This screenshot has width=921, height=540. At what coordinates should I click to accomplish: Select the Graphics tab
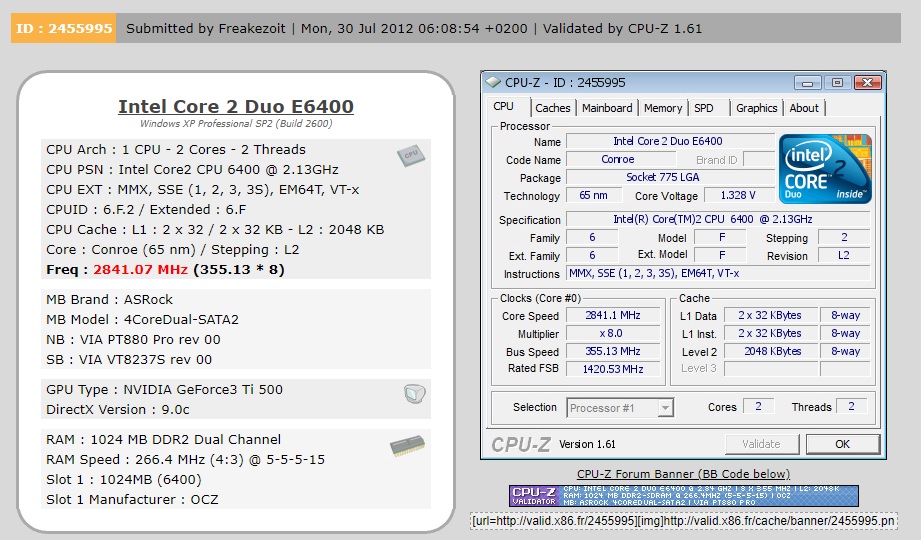[757, 108]
